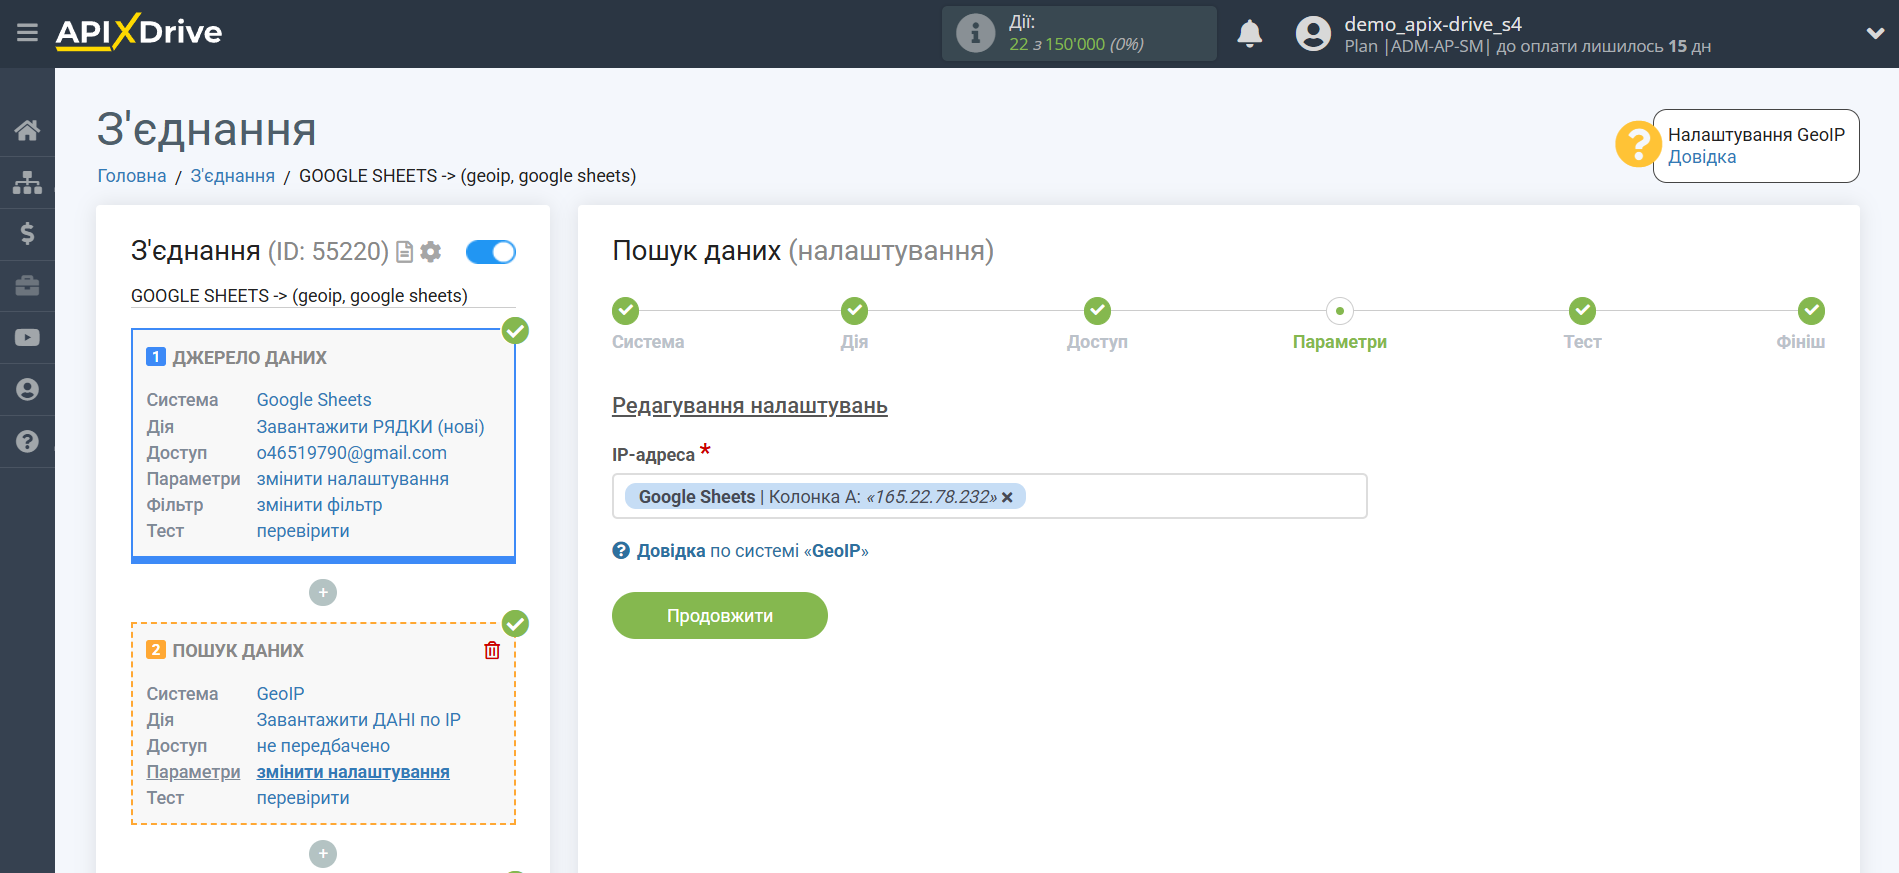Click the Продовжити button
Viewport: 1899px width, 873px height.
[x=720, y=616]
